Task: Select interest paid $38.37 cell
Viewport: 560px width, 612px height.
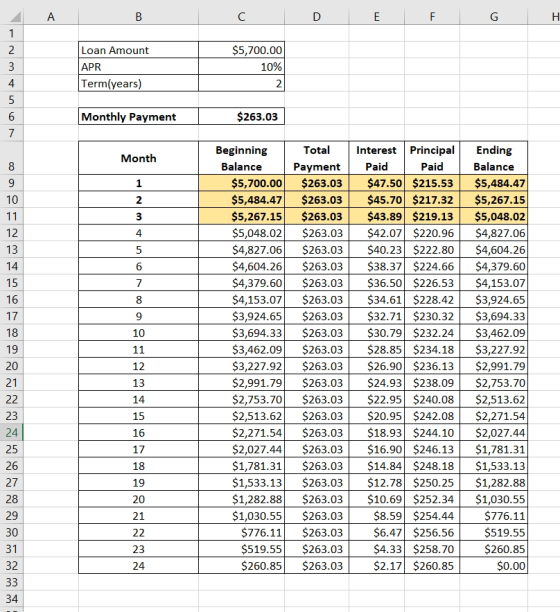Action: (377, 266)
